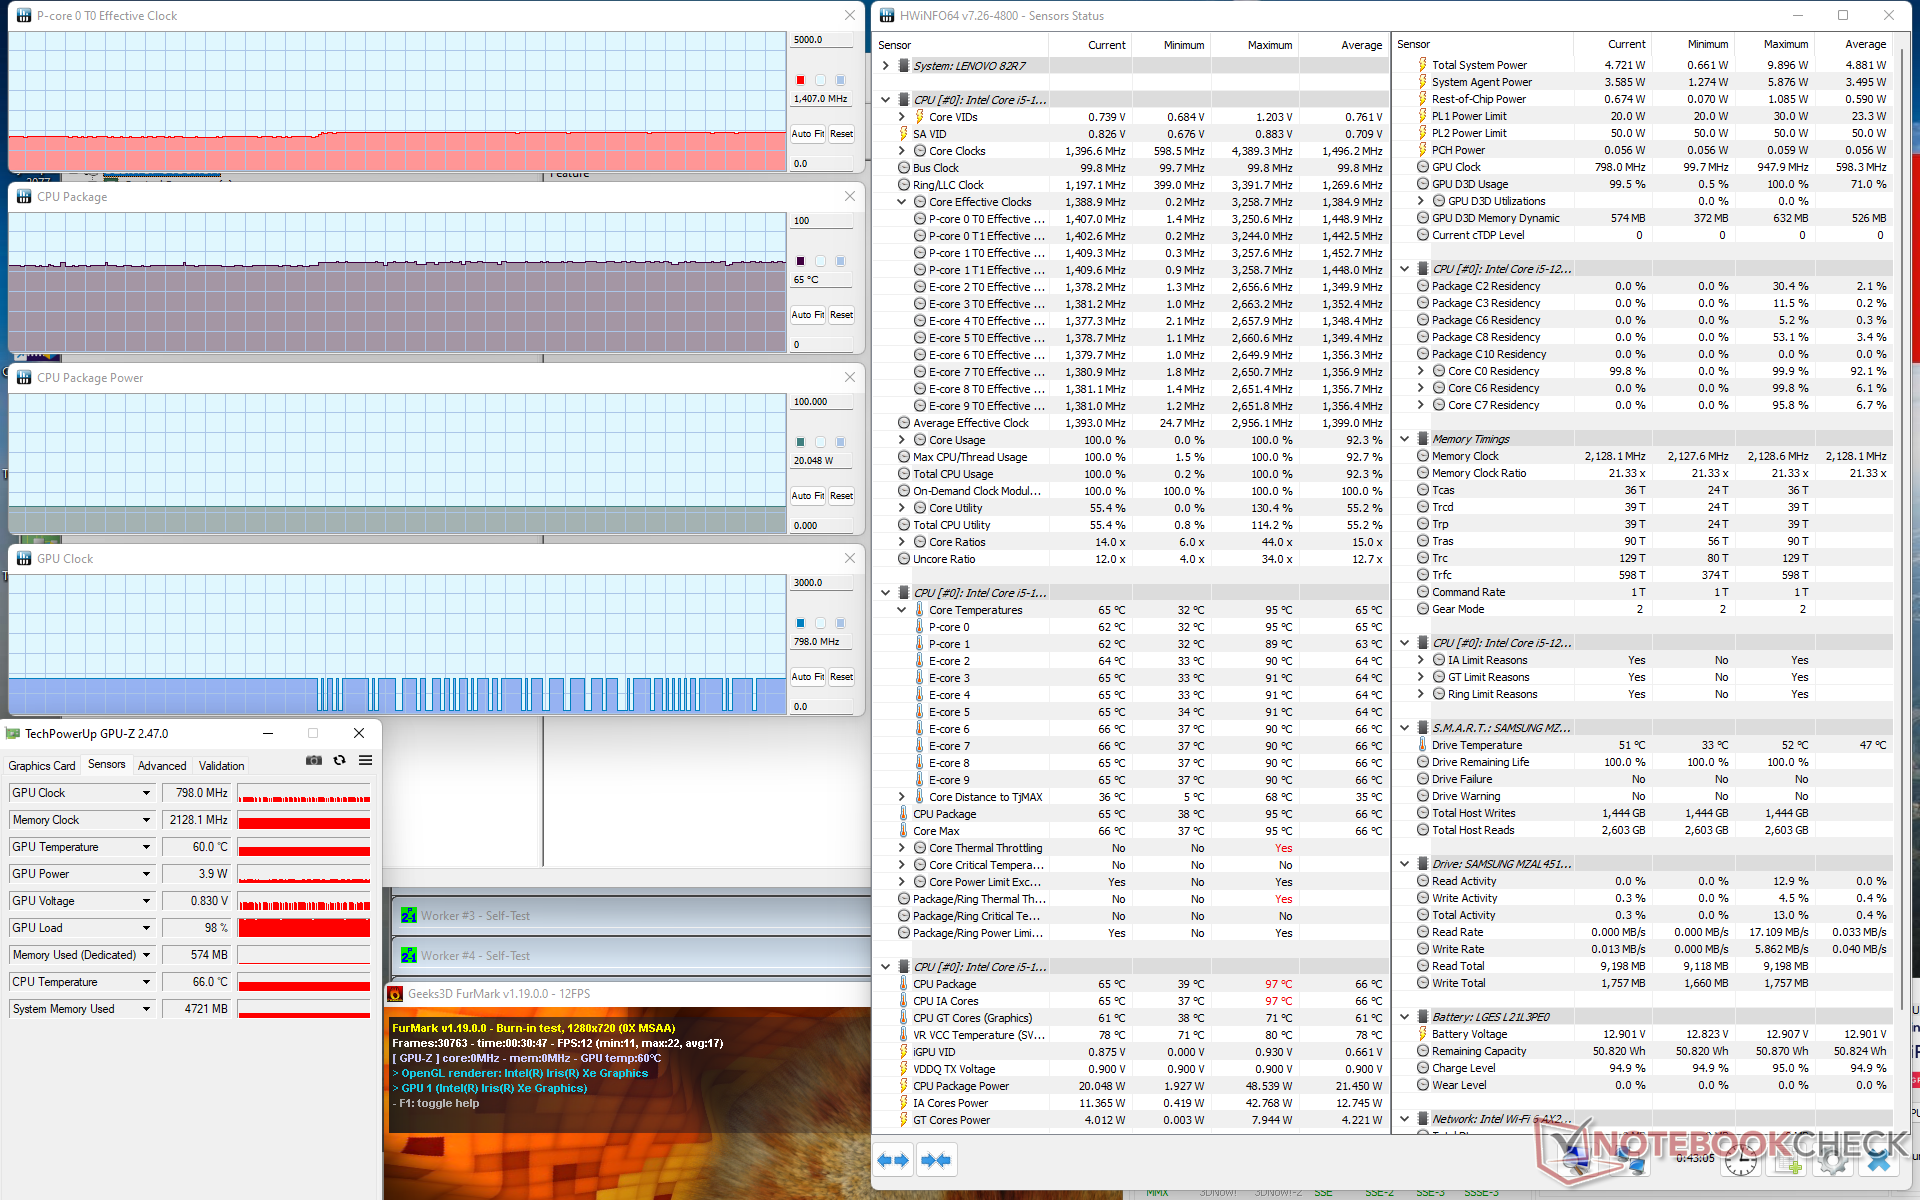The height and width of the screenshot is (1200, 1920).
Task: Click the GPU-Z refresh icon
Action: 340,761
